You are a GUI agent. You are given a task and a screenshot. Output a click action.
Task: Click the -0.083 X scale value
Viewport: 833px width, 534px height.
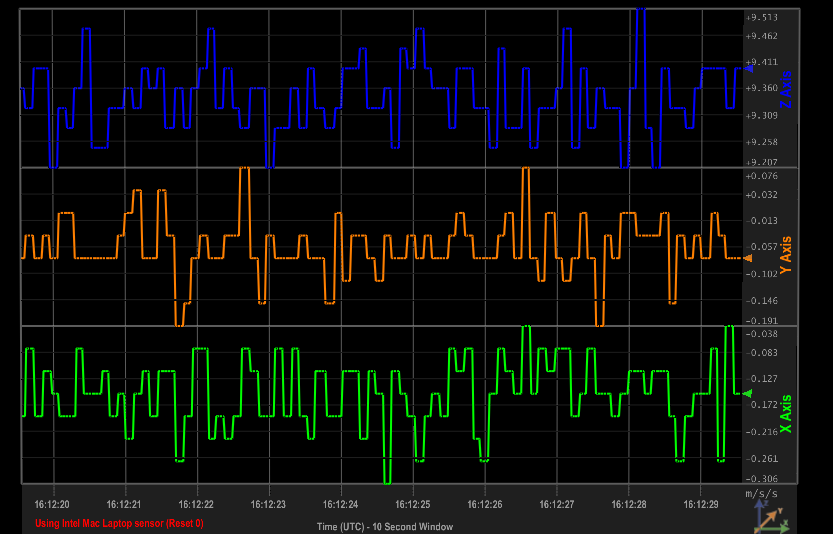762,352
